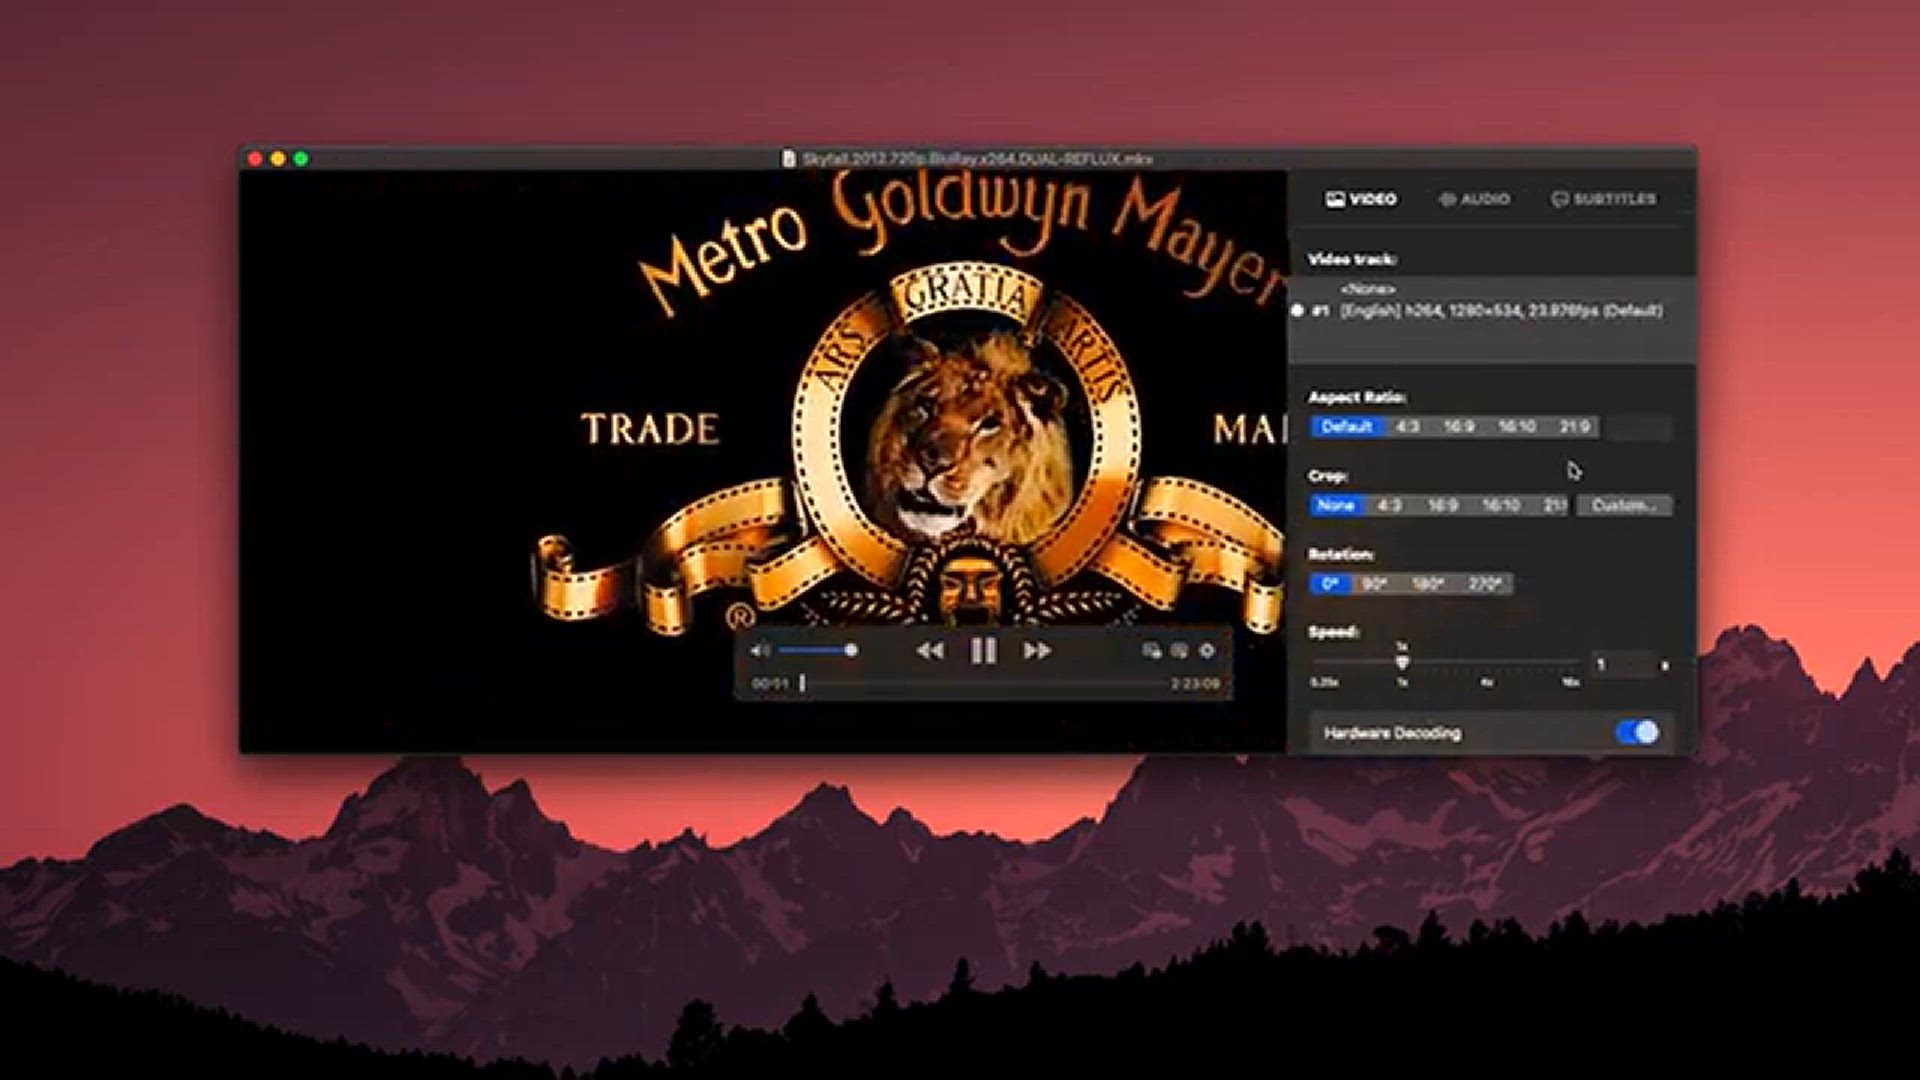Switch to the Subtitles tab
Viewport: 1920px width, 1080px height.
pyautogui.click(x=1604, y=199)
